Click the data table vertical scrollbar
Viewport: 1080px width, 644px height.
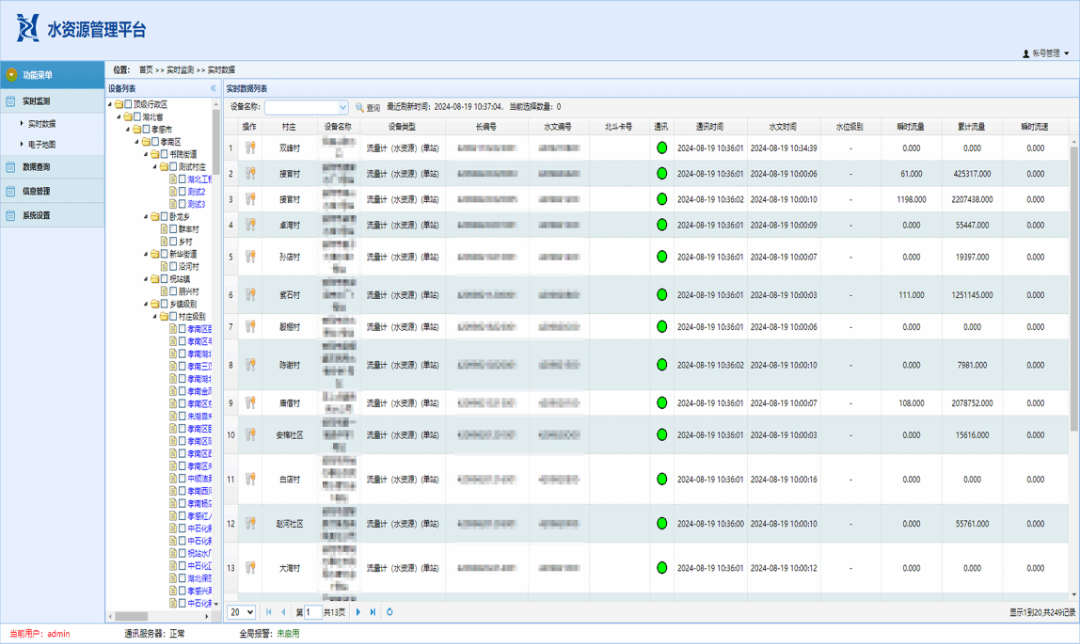1074,290
